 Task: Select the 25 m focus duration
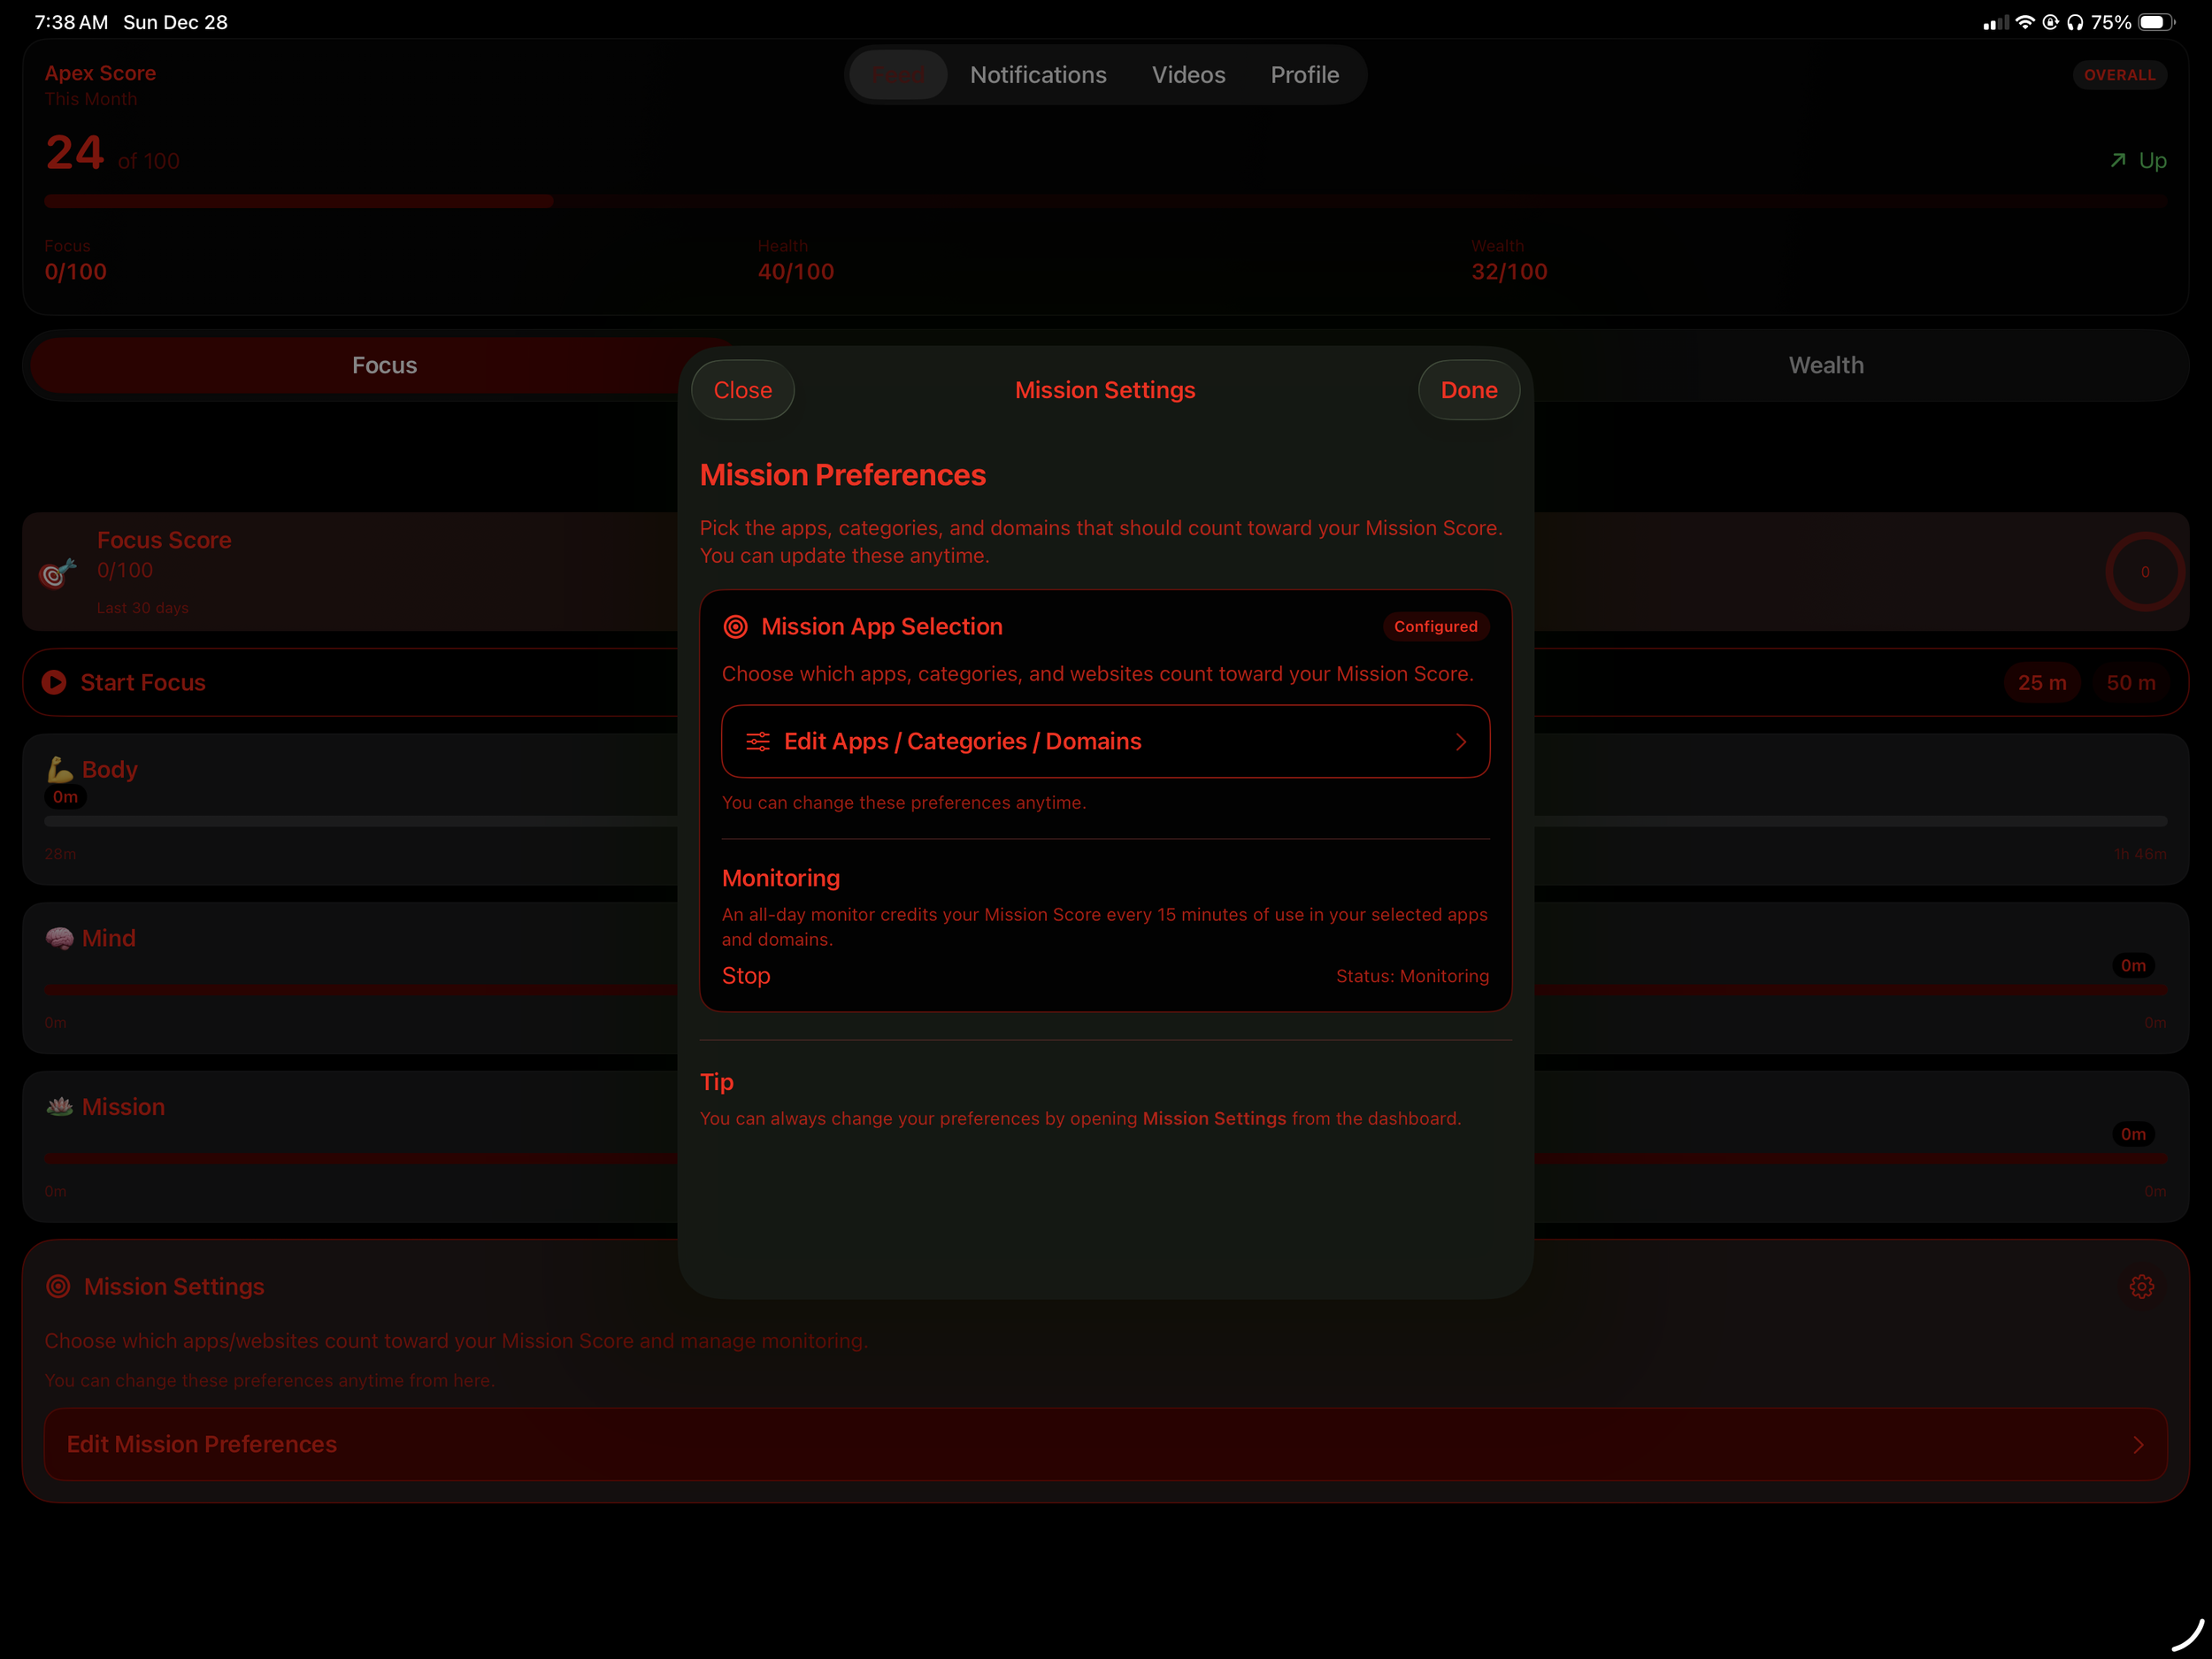[x=2041, y=683]
